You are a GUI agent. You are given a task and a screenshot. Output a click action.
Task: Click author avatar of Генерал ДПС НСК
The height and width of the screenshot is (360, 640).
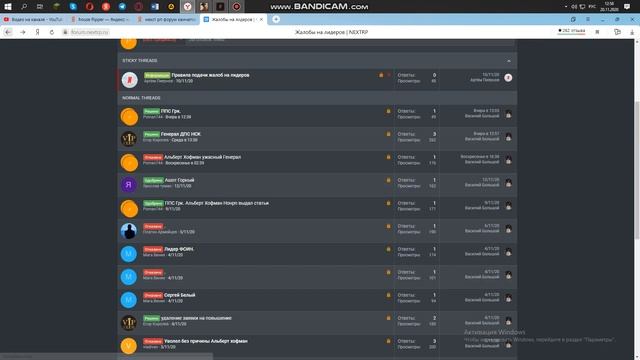pos(129,139)
